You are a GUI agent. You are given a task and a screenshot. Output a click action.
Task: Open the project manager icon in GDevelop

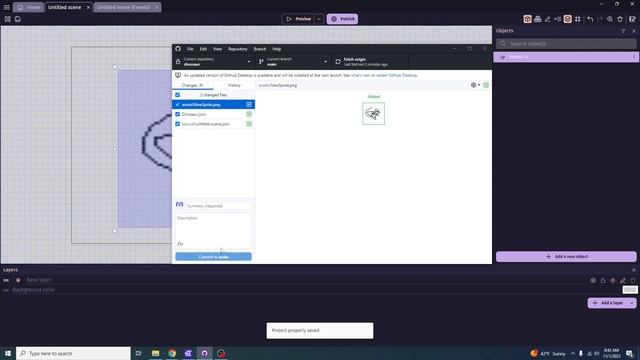pyautogui.click(x=7, y=19)
